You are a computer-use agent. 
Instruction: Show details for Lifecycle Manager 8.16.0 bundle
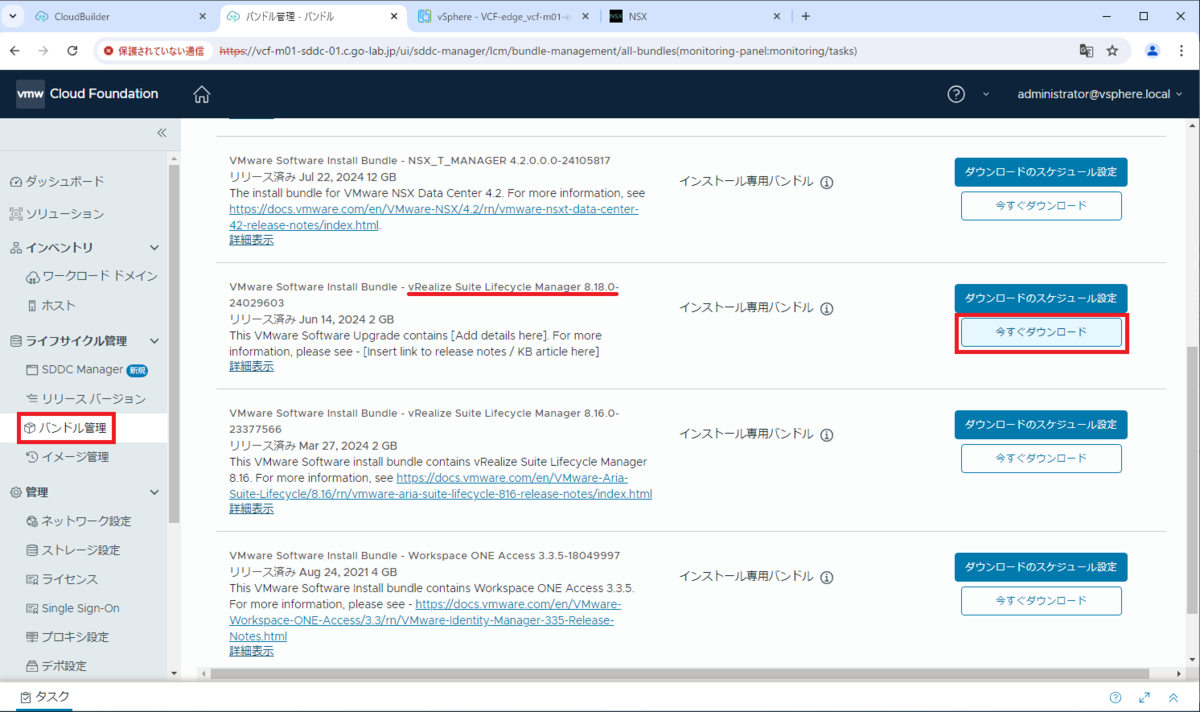tap(251, 509)
